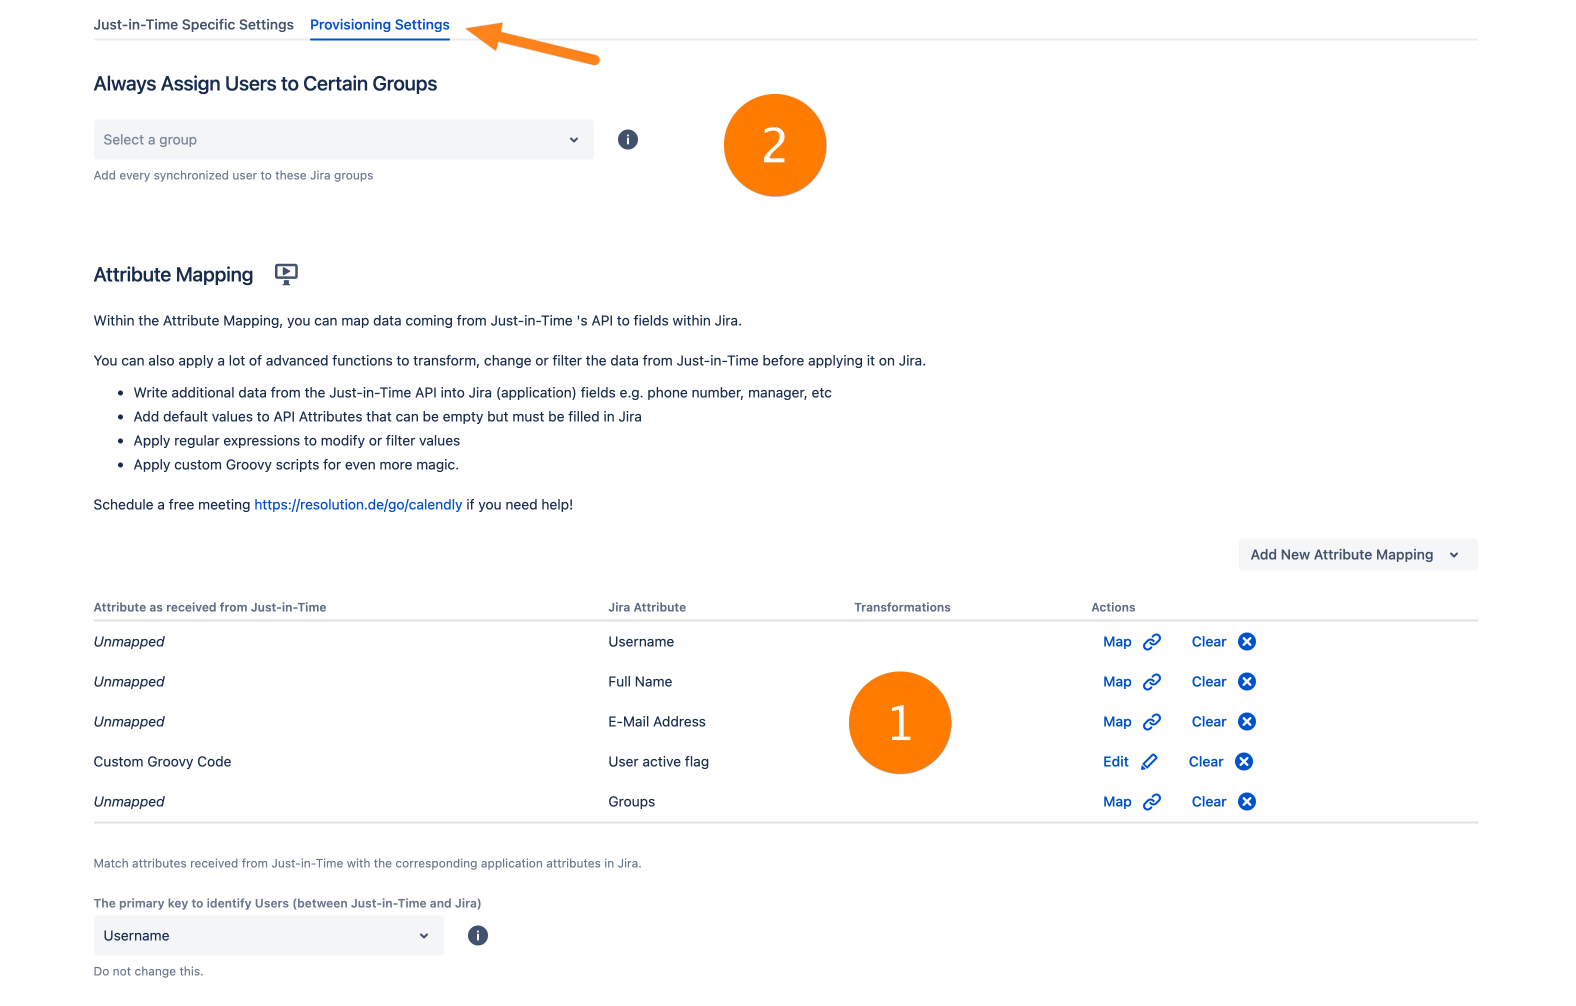Click Edit for User active flag

click(1115, 762)
